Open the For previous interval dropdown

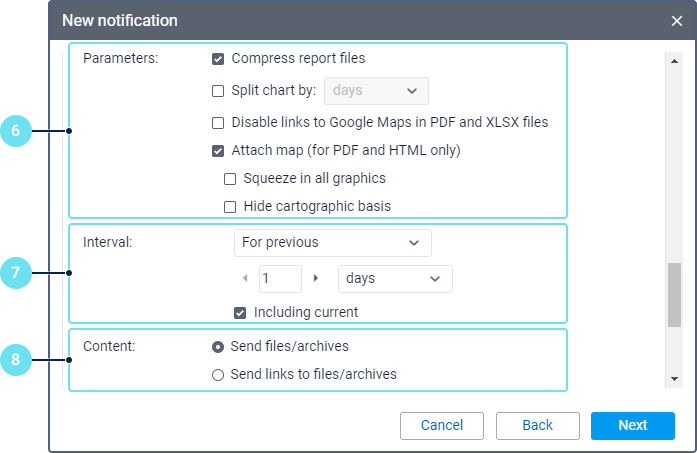click(x=332, y=243)
